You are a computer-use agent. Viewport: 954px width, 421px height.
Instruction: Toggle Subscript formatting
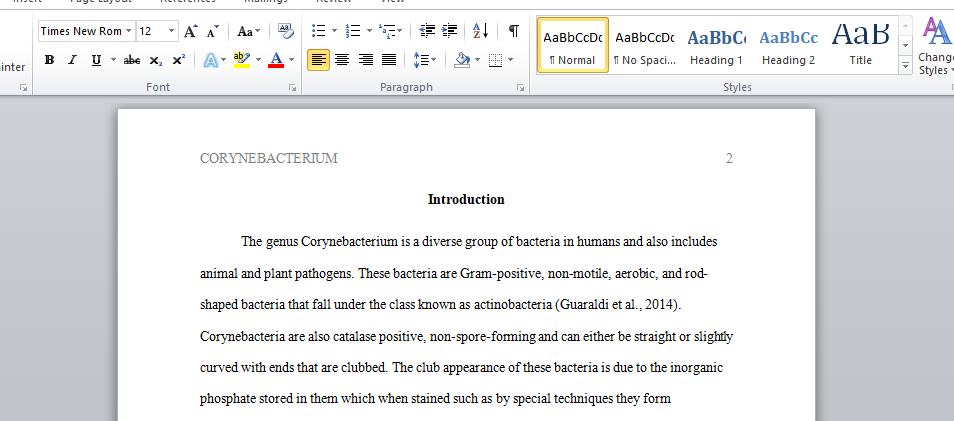tap(155, 60)
